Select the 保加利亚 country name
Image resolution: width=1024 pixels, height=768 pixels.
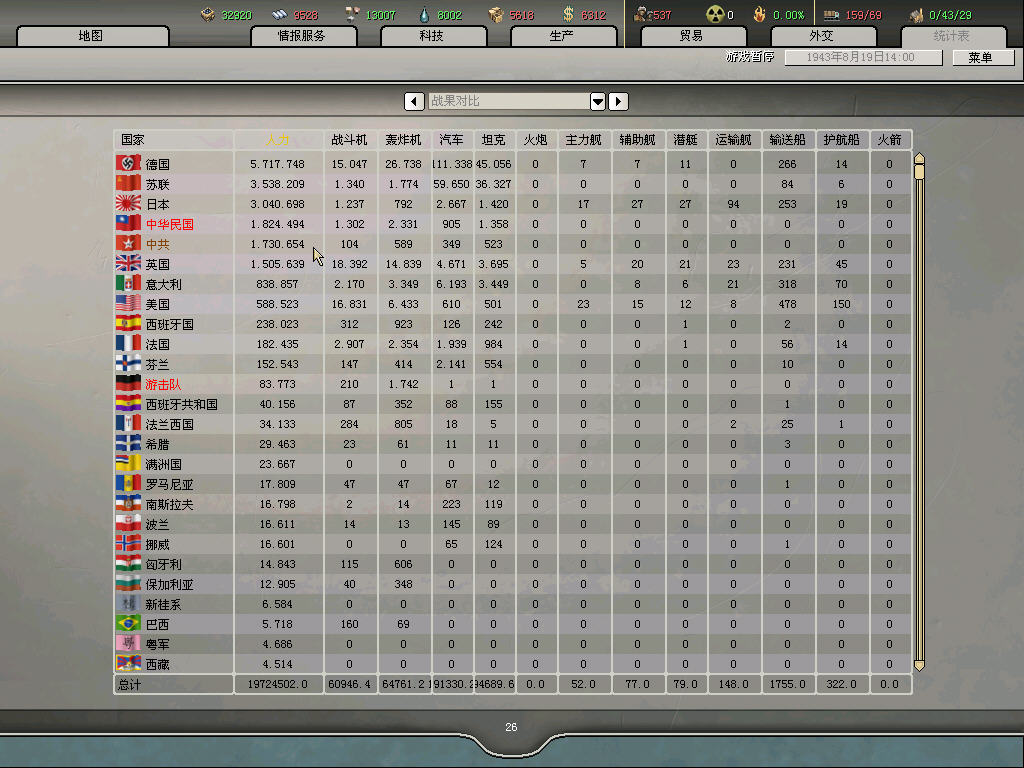[x=170, y=584]
